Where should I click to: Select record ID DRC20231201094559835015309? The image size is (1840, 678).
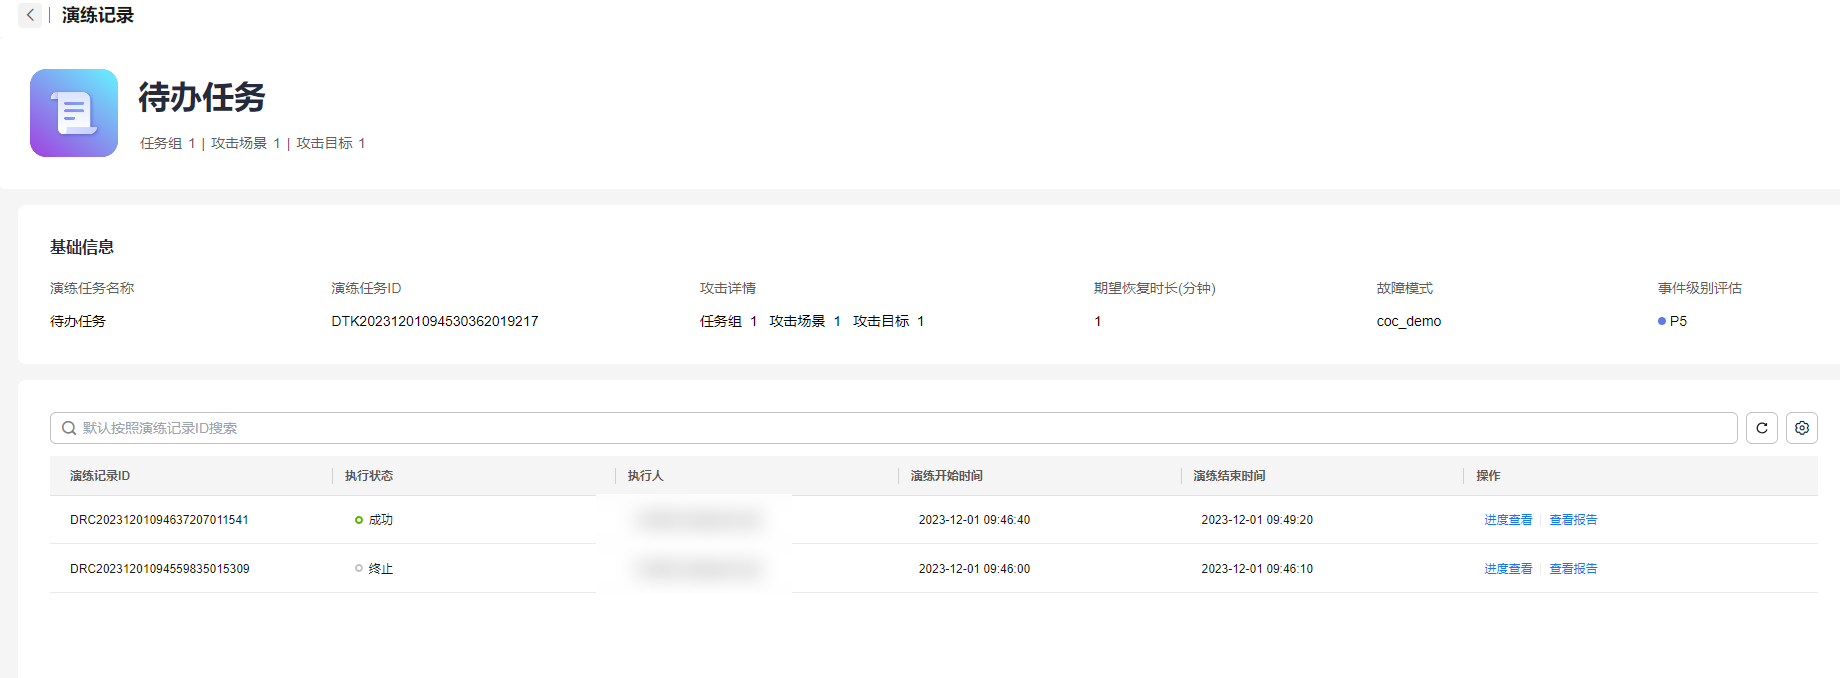[160, 569]
